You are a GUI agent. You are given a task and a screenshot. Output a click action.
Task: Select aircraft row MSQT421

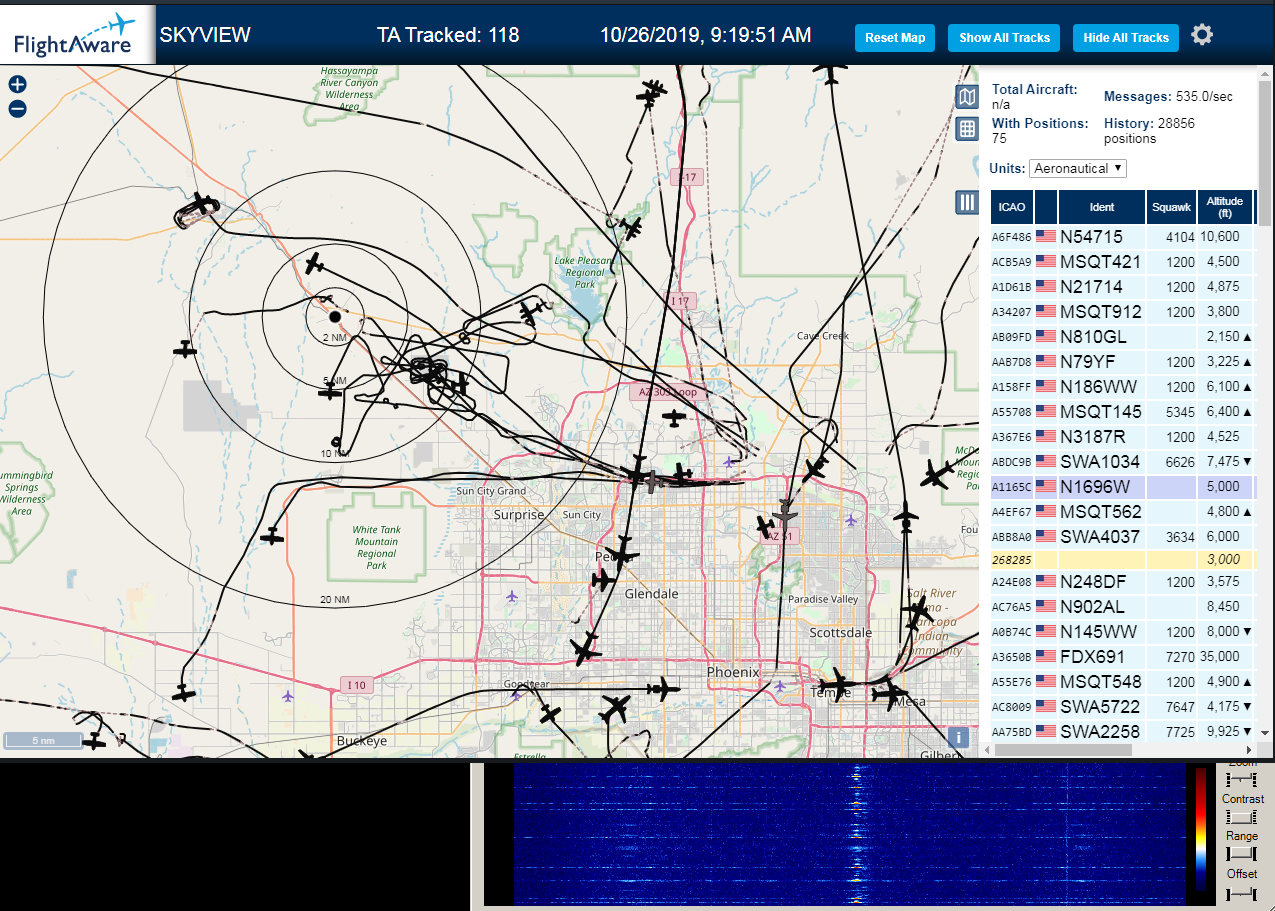pos(1123,262)
